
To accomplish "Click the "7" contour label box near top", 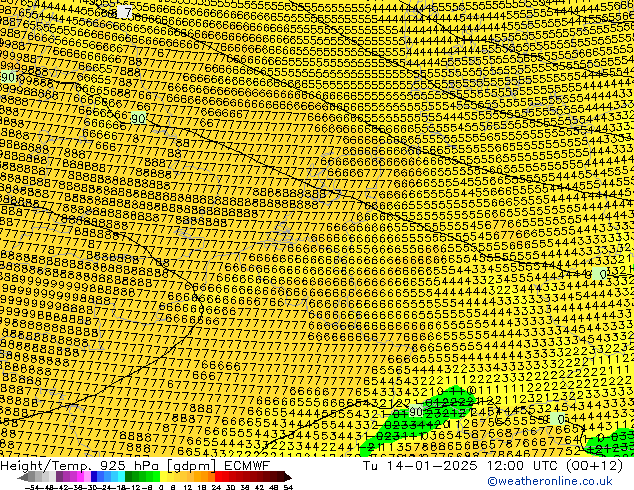I will (125, 12).
